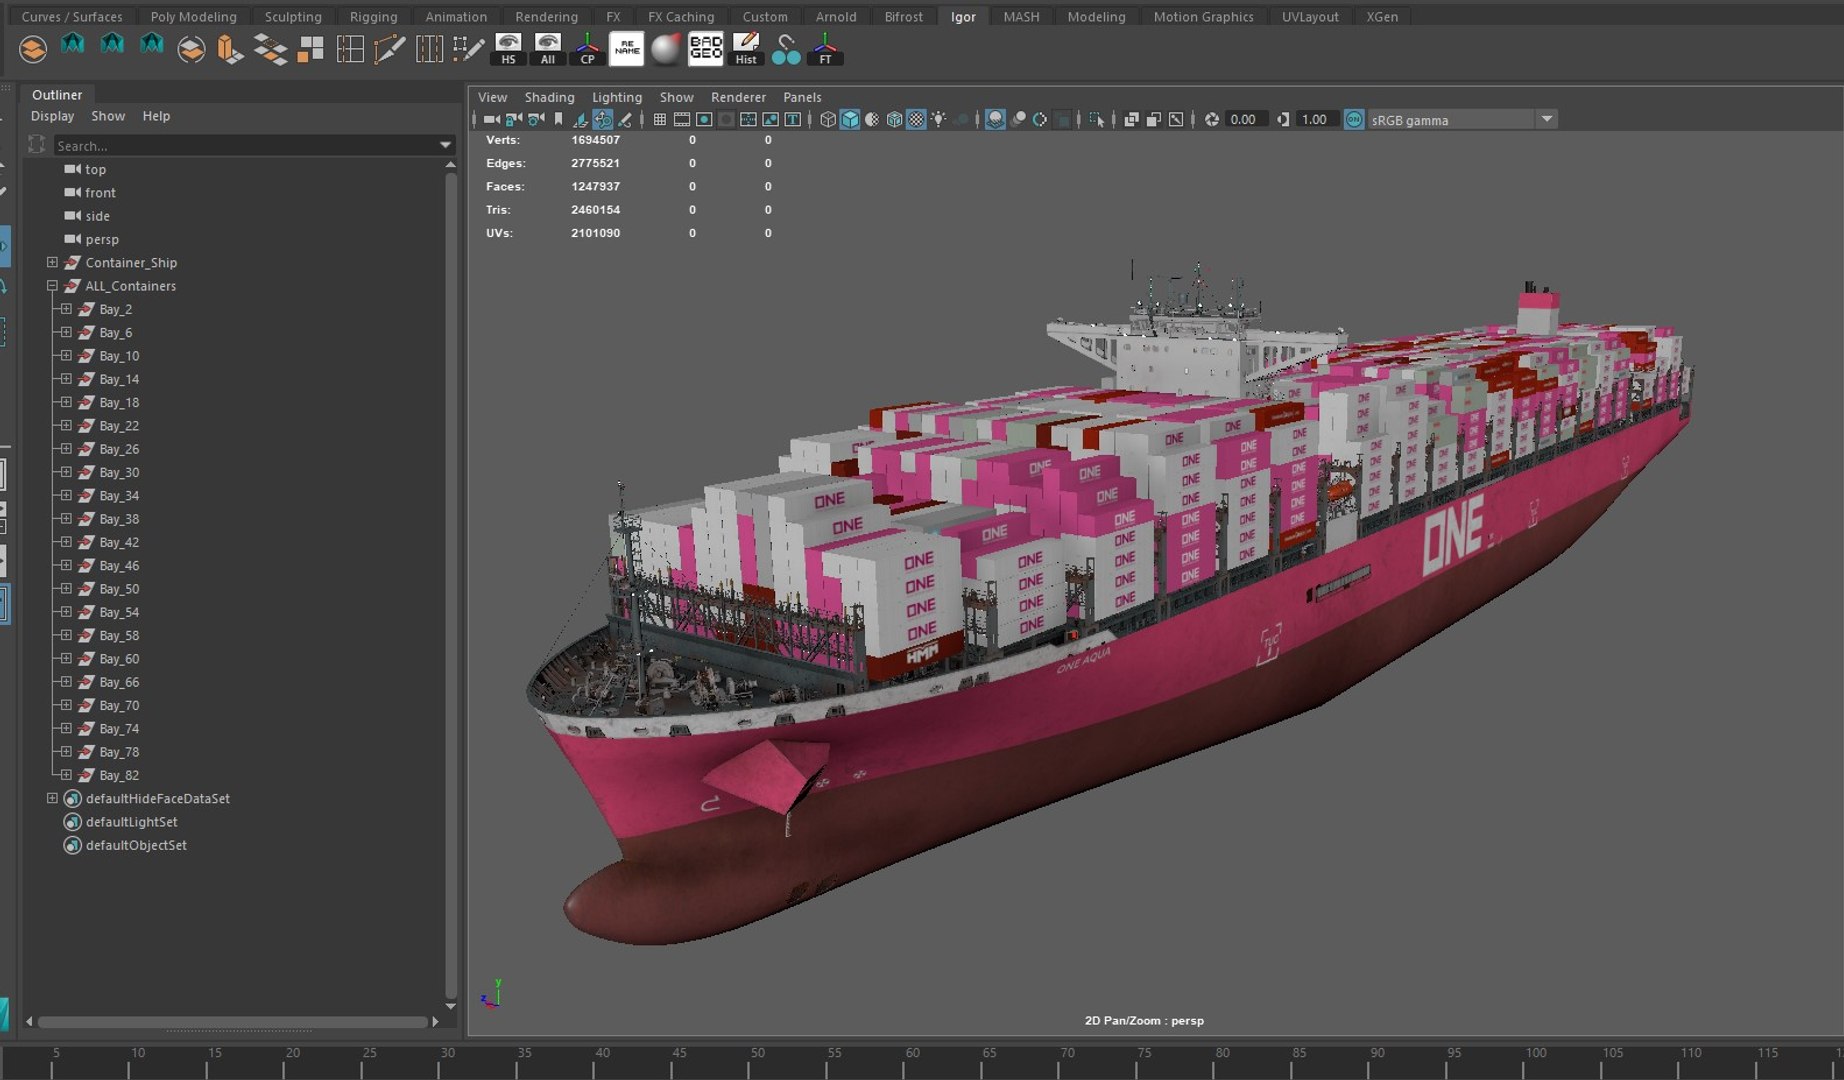Click the gamma contrast icon
The height and width of the screenshot is (1080, 1844).
[x=1283, y=119]
